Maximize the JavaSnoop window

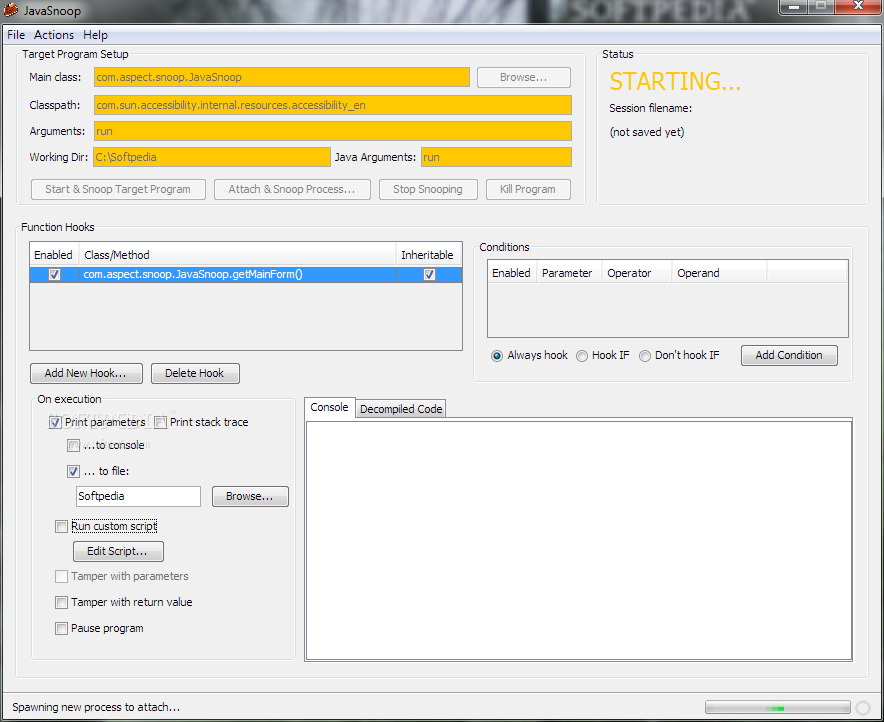point(821,6)
